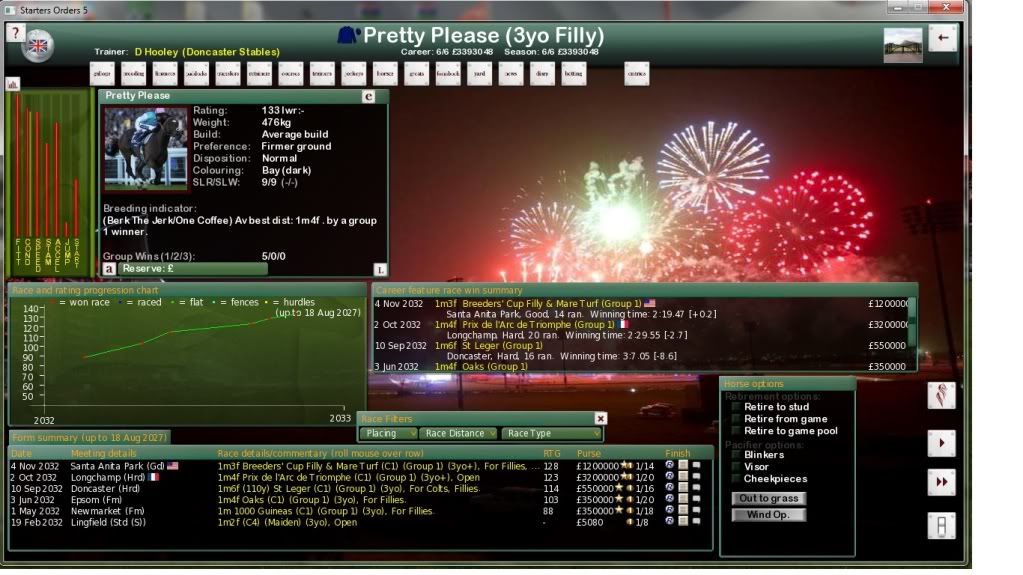Viewport: 1023px width, 575px height.
Task: Click the Out to grass button
Action: [769, 498]
